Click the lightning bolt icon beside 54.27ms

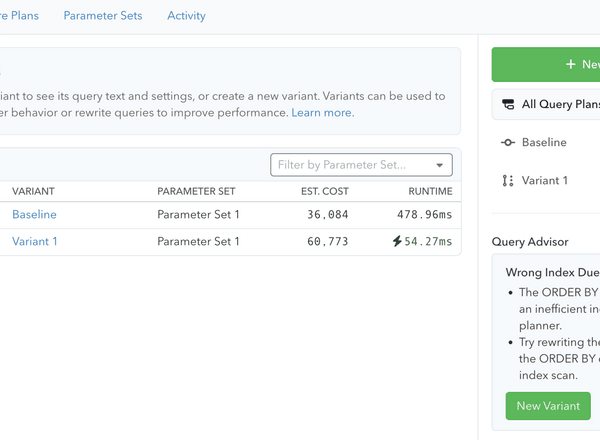397,242
